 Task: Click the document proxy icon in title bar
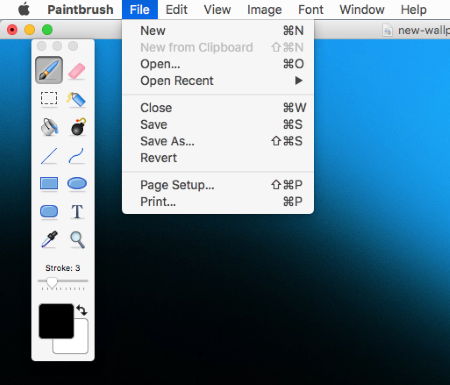coord(387,31)
